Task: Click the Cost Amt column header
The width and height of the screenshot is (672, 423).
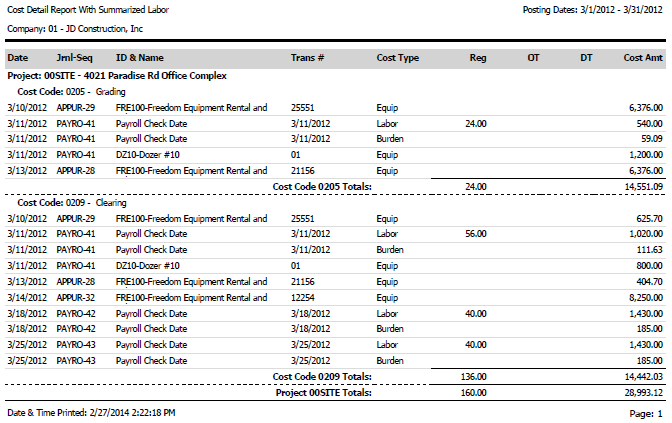Action: (x=643, y=58)
